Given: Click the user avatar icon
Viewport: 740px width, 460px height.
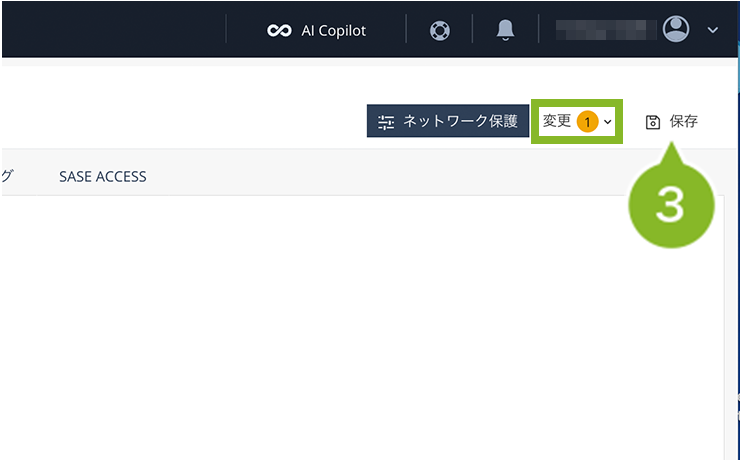Looking at the screenshot, I should 677,29.
